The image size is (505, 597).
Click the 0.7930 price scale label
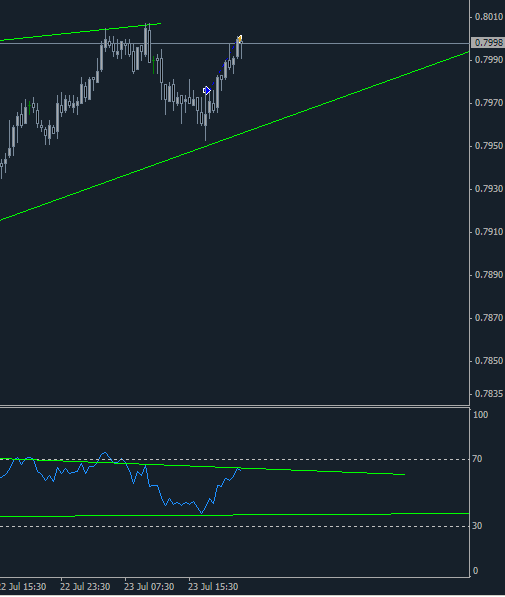point(489,189)
